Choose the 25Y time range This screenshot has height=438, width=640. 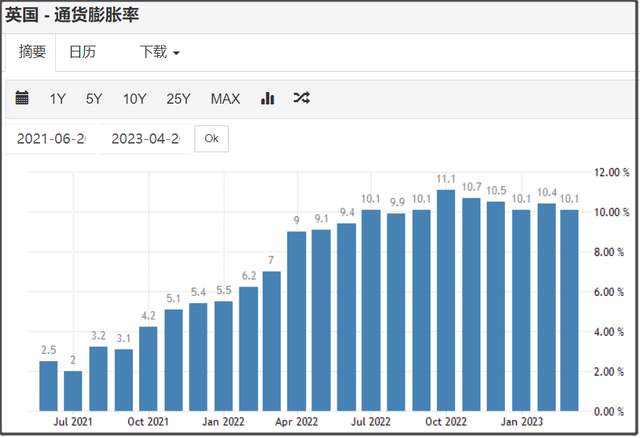(178, 98)
